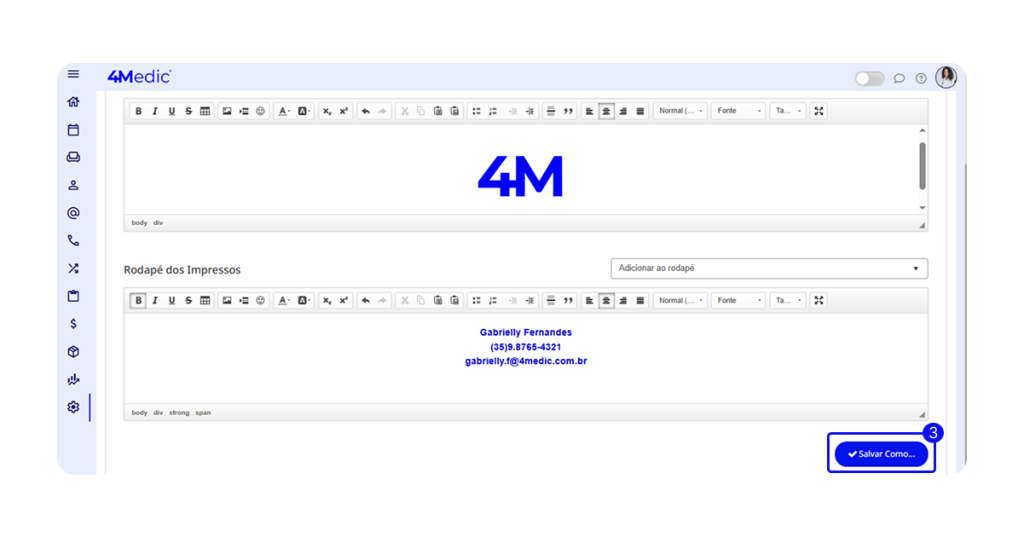This screenshot has width=1024, height=537.
Task: Click the help question mark icon
Action: [x=921, y=78]
